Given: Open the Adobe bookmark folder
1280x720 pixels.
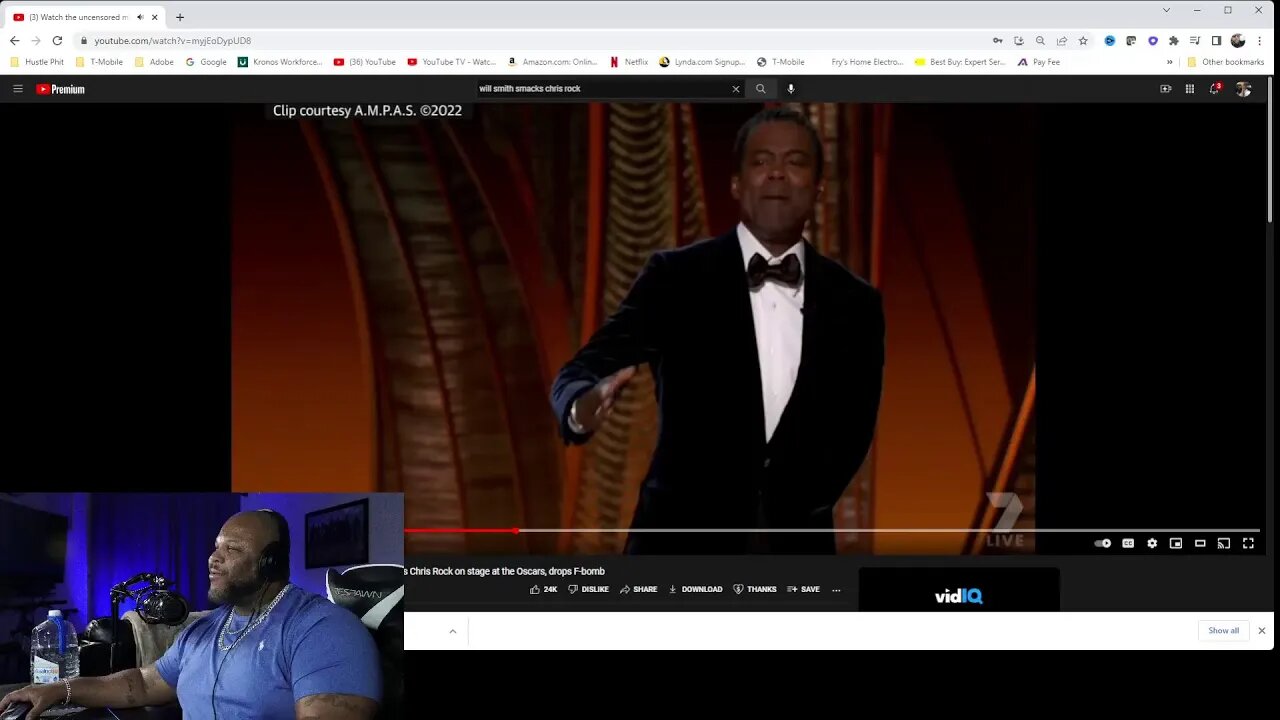Looking at the screenshot, I should coord(154,62).
